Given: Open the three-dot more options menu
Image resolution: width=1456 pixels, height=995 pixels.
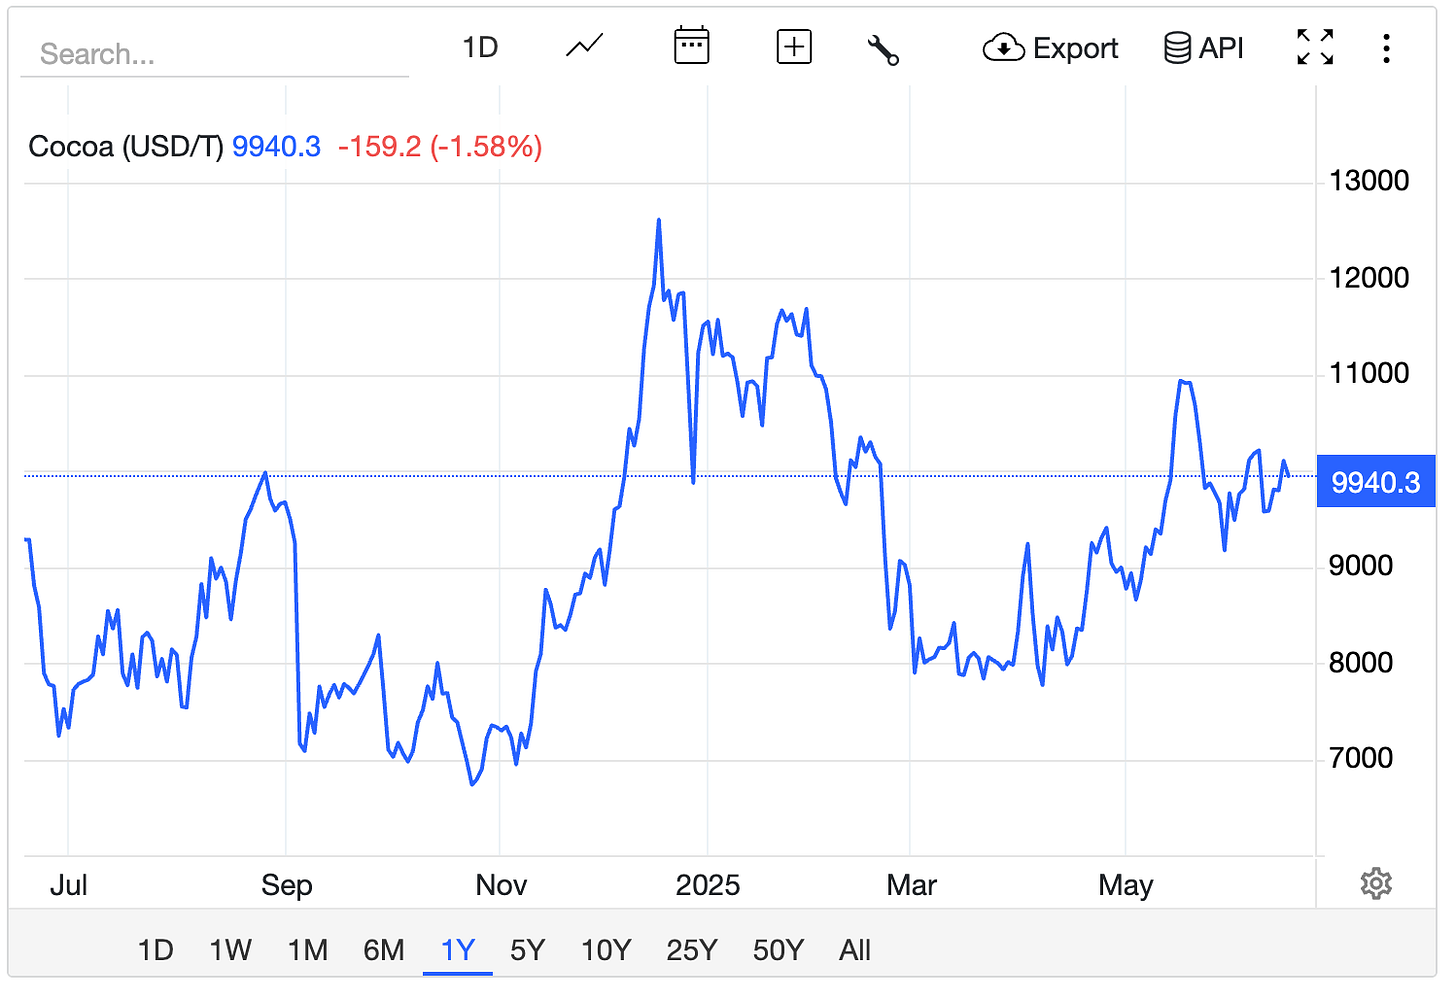Looking at the screenshot, I should (1386, 48).
